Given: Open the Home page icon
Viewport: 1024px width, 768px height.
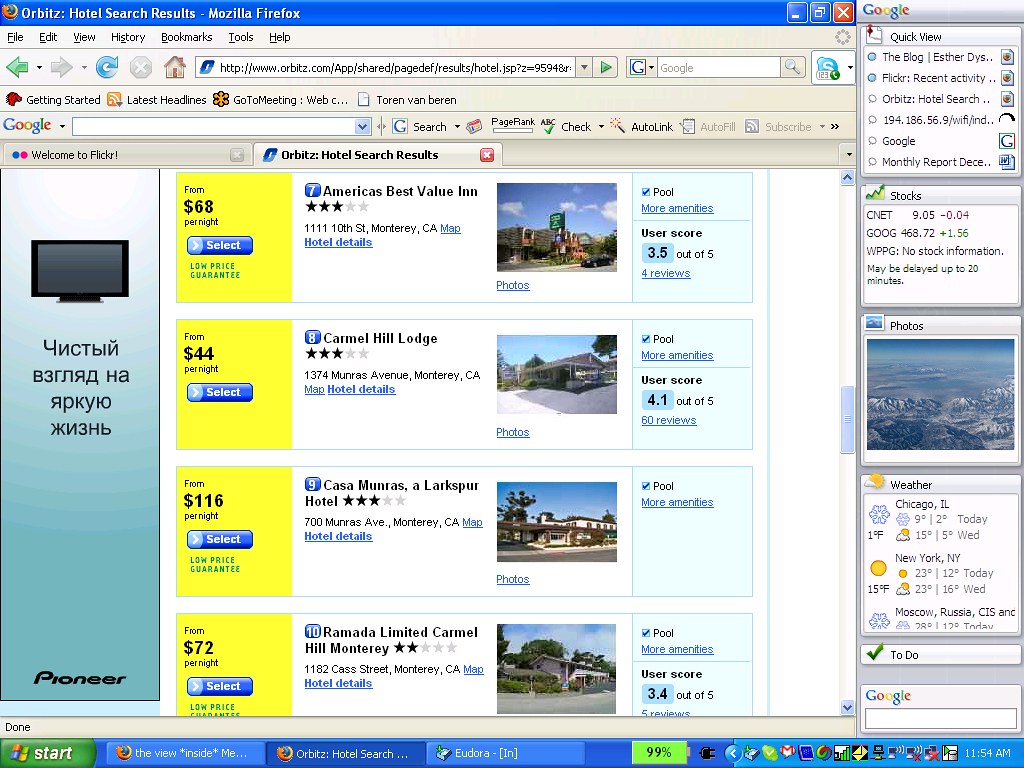Looking at the screenshot, I should tap(174, 67).
